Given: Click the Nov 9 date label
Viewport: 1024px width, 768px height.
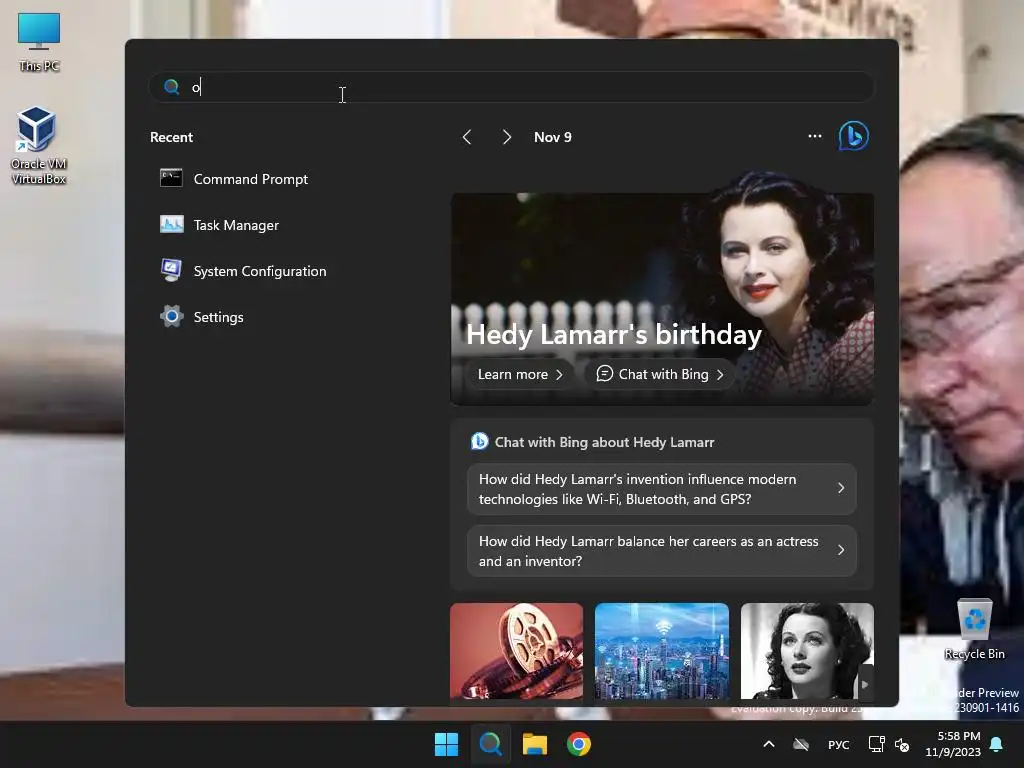Looking at the screenshot, I should coord(552,137).
